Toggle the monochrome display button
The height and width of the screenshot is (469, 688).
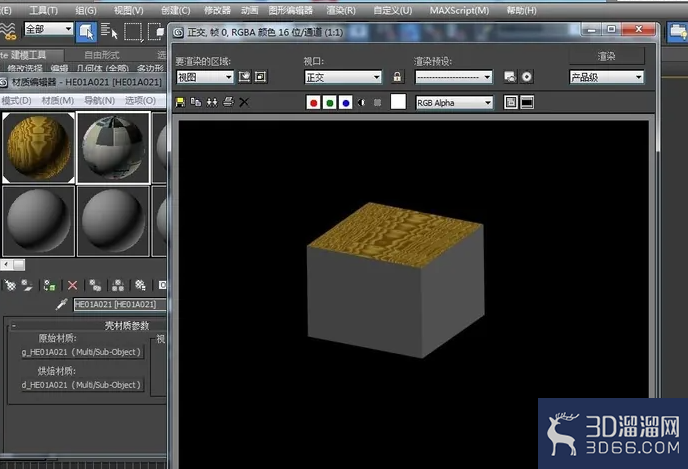tap(377, 103)
